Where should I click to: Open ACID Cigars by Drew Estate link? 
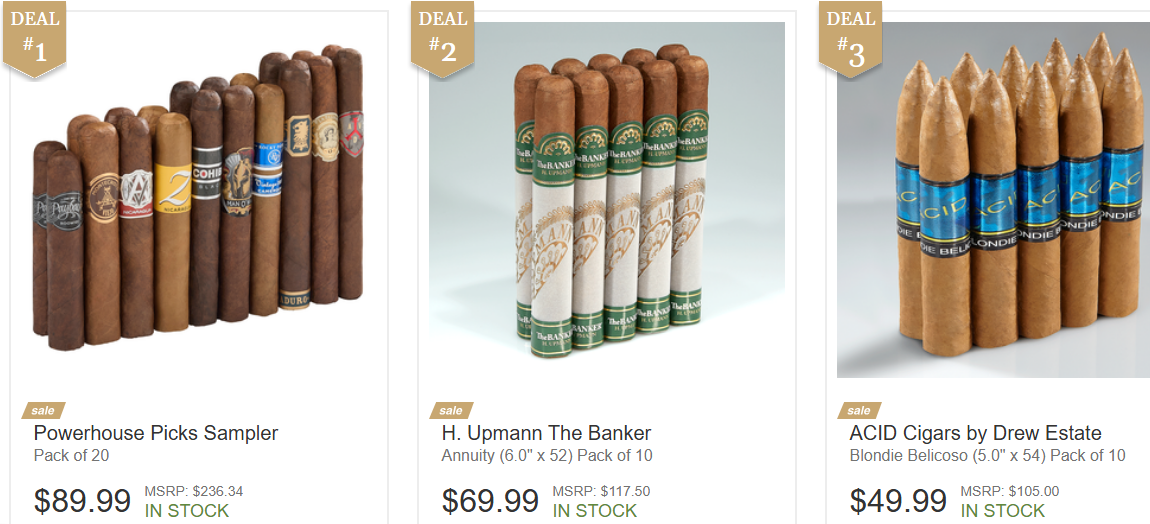point(975,433)
